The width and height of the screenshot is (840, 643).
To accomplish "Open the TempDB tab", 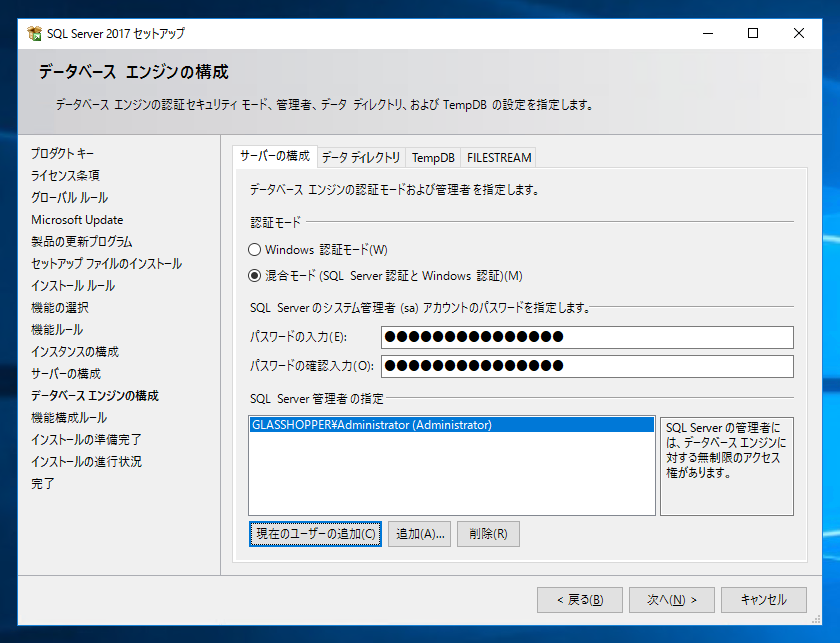I will [x=433, y=158].
